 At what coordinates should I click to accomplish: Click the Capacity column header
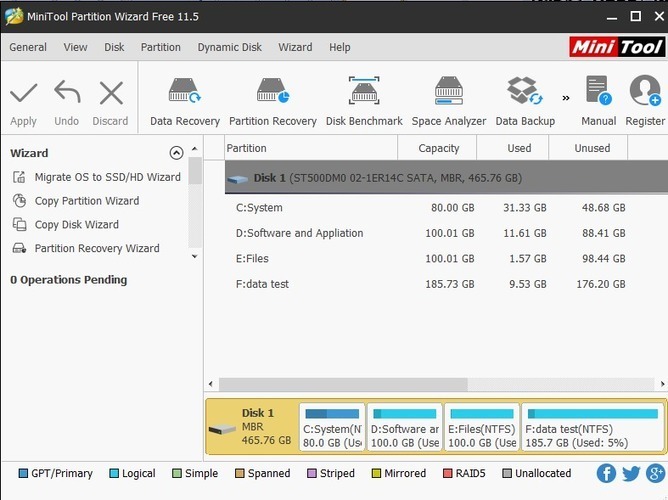(x=438, y=148)
